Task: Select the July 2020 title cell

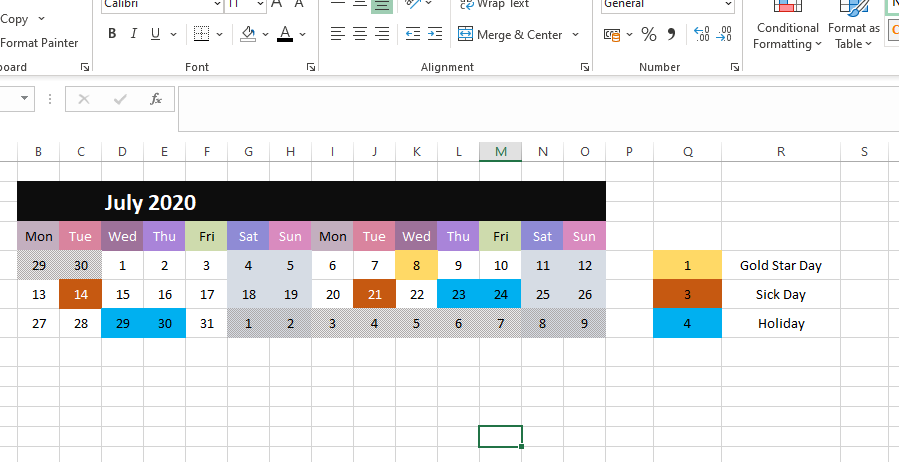Action: 311,201
